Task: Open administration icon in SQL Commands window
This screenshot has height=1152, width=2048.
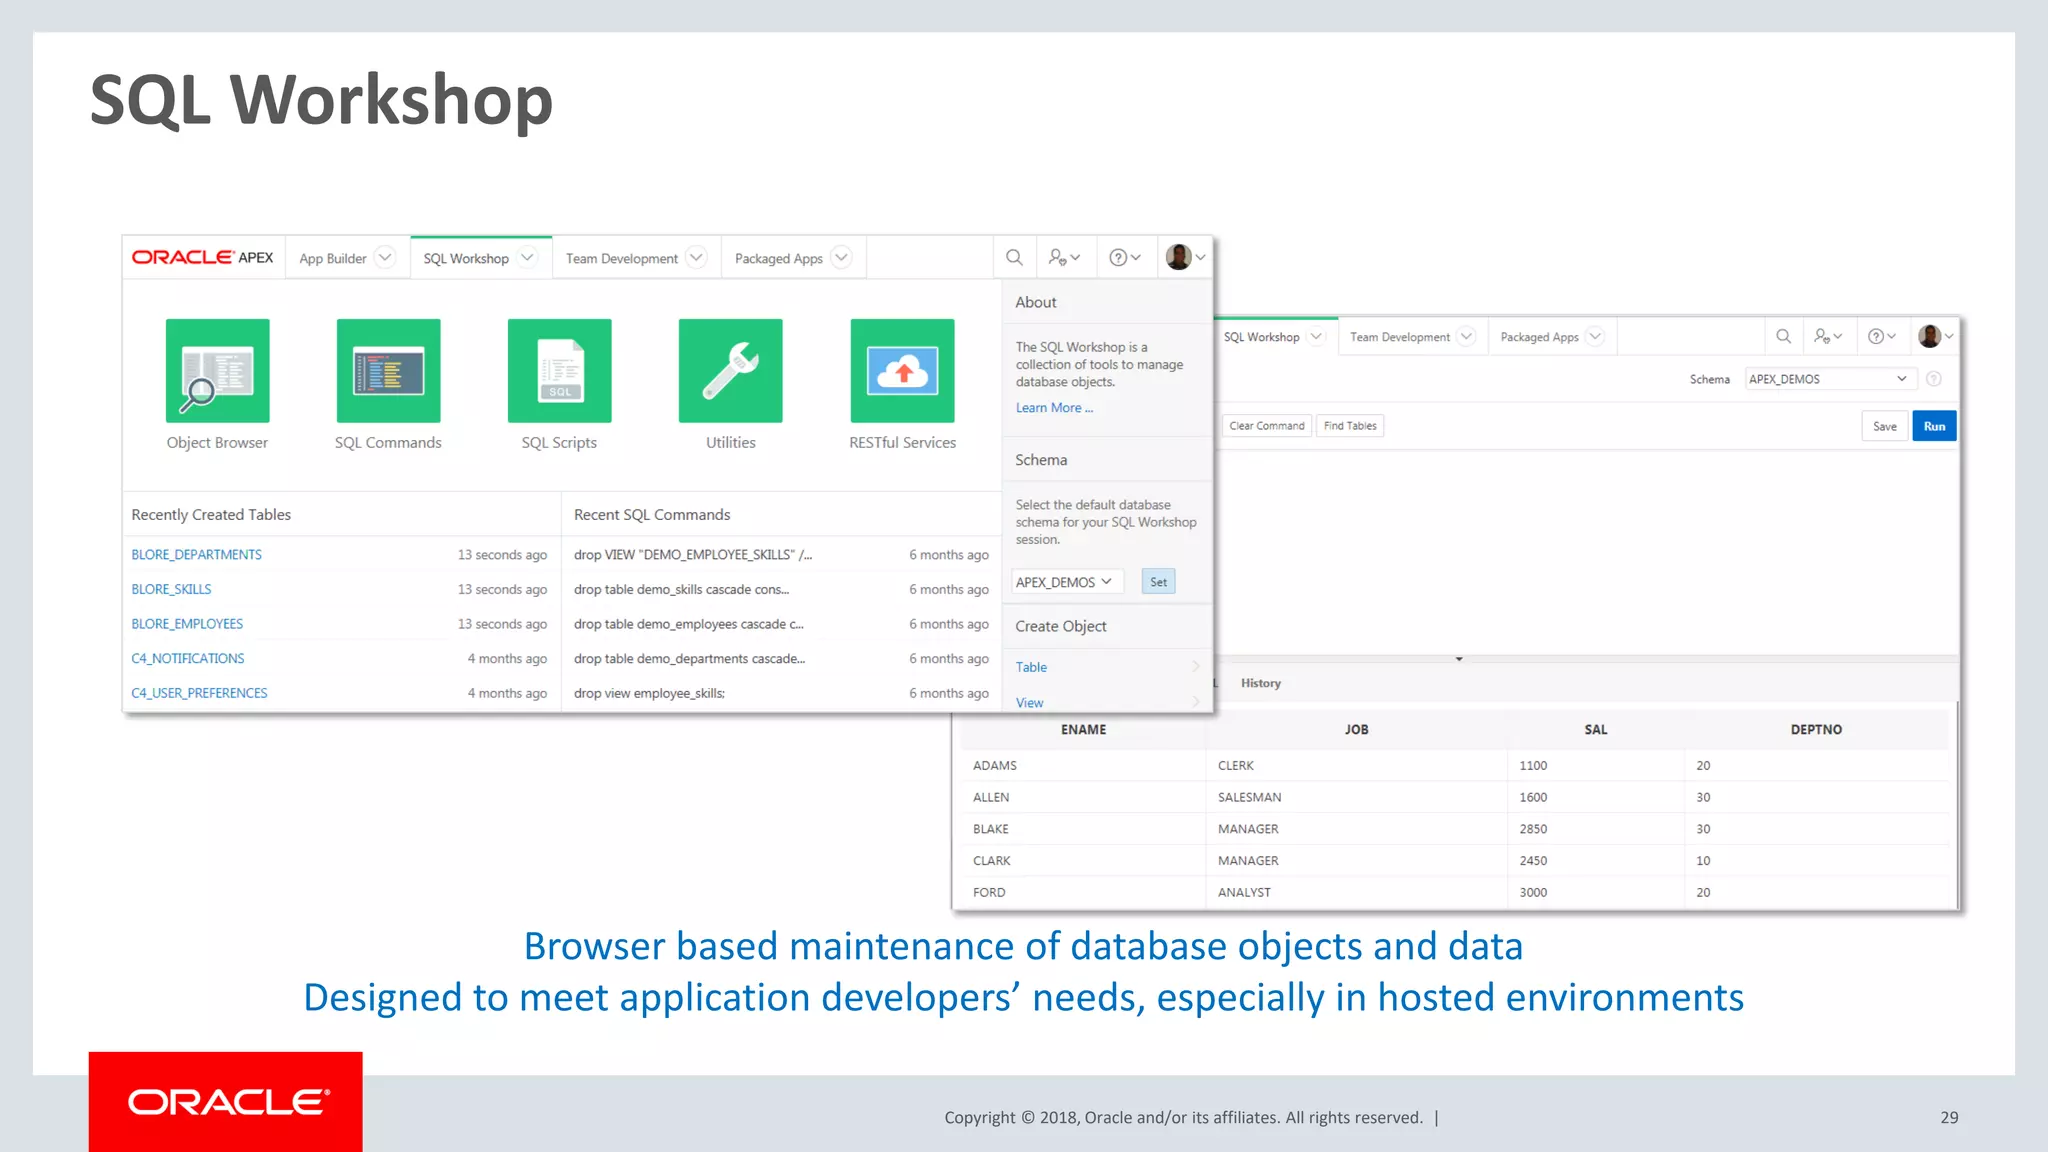Action: coord(1828,337)
